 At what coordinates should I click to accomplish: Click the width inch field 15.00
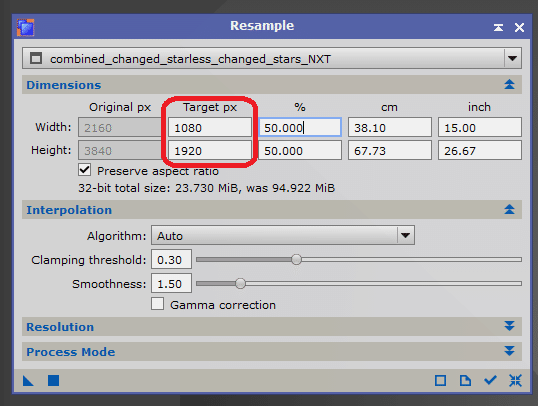click(480, 128)
